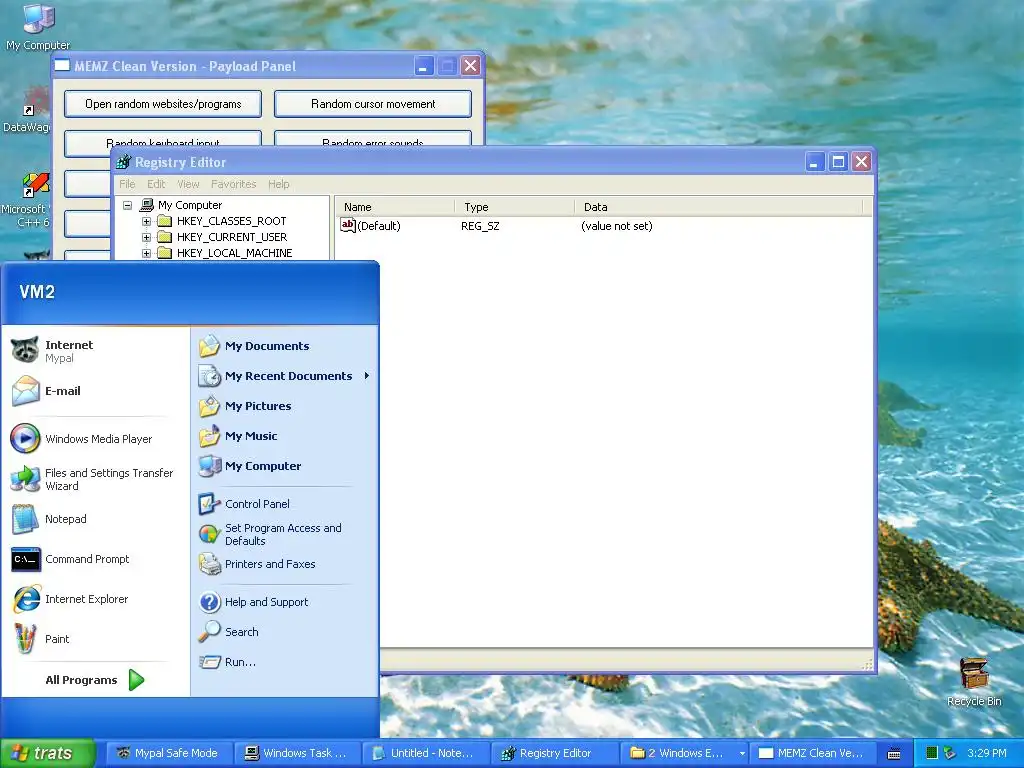Screen dimensions: 1024x768
Task: Click Random cursor movement button
Action: tap(373, 104)
